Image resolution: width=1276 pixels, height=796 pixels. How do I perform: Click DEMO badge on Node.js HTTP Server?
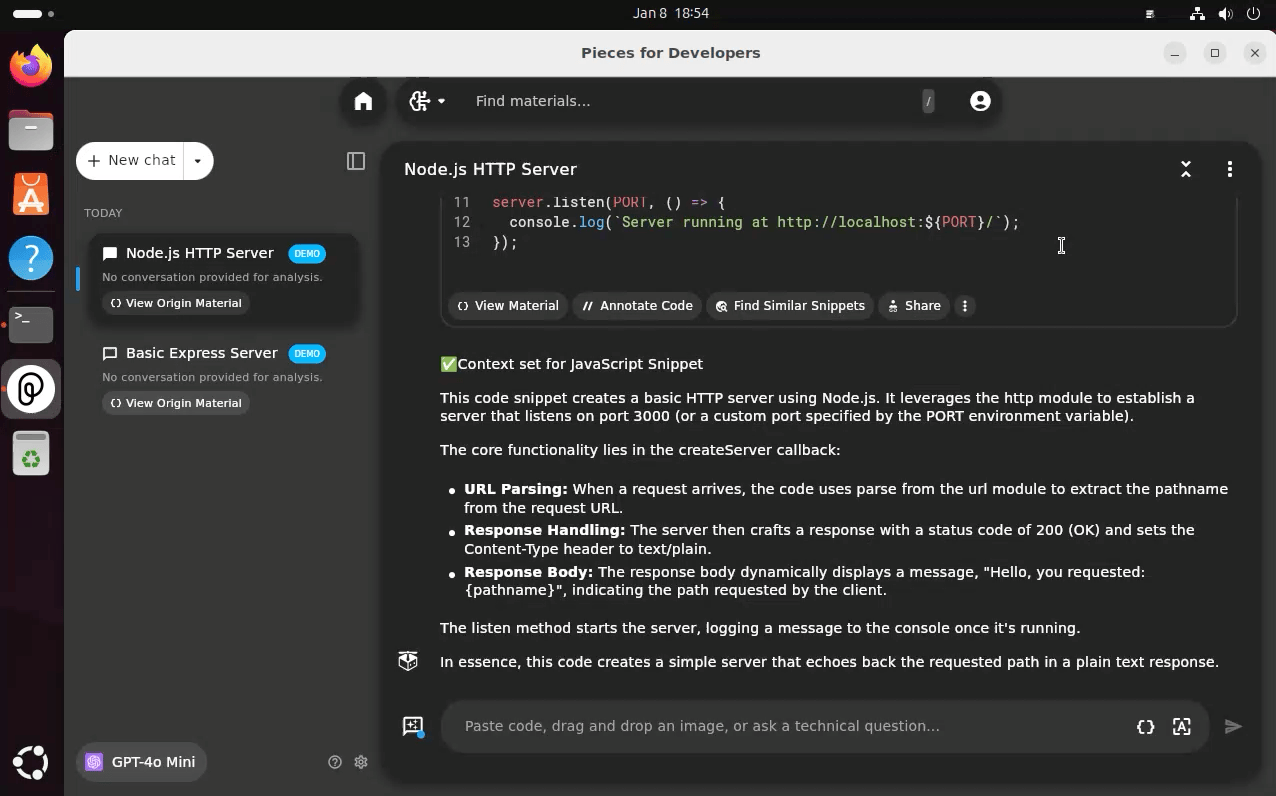tap(307, 253)
